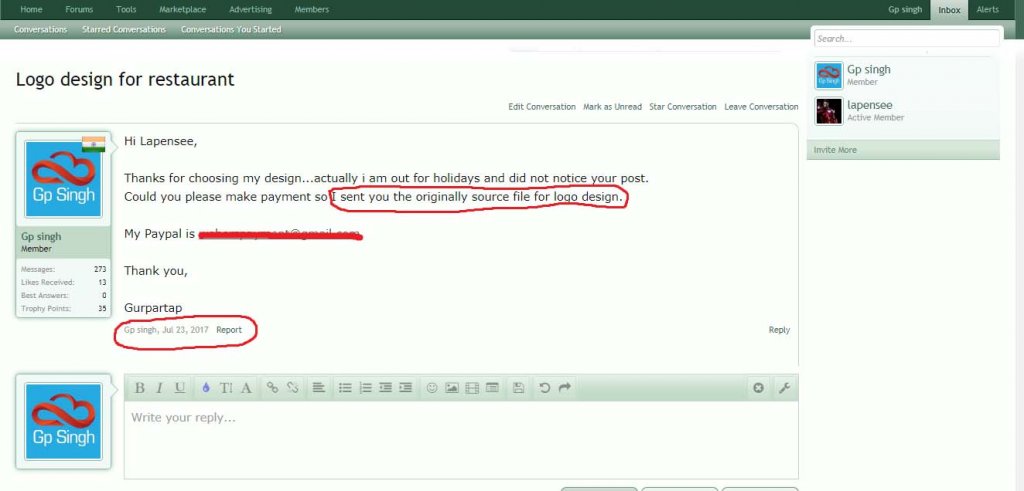This screenshot has height=491, width=1024.
Task: Open Gp singh avatar in participants list
Action: point(829,76)
